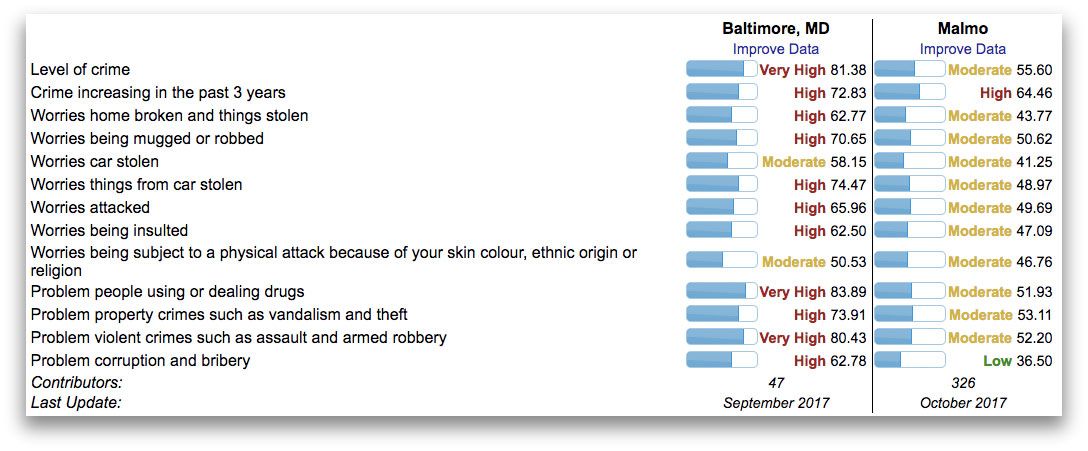Screen dimensions: 1088x451
Task: Click Baltimore's Worries car stolen bar
Action: click(x=721, y=161)
